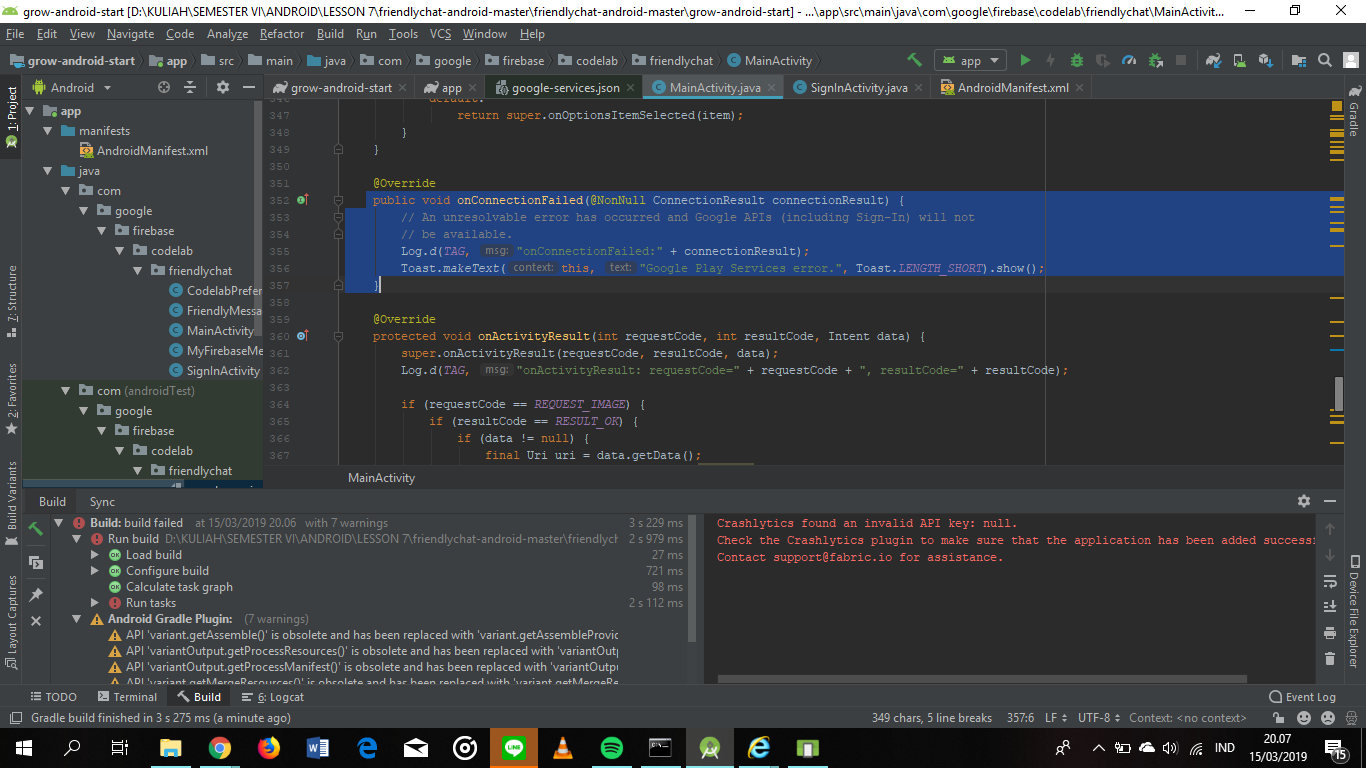
Task: Sync project with Gradle files icon
Action: pyautogui.click(x=1213, y=60)
